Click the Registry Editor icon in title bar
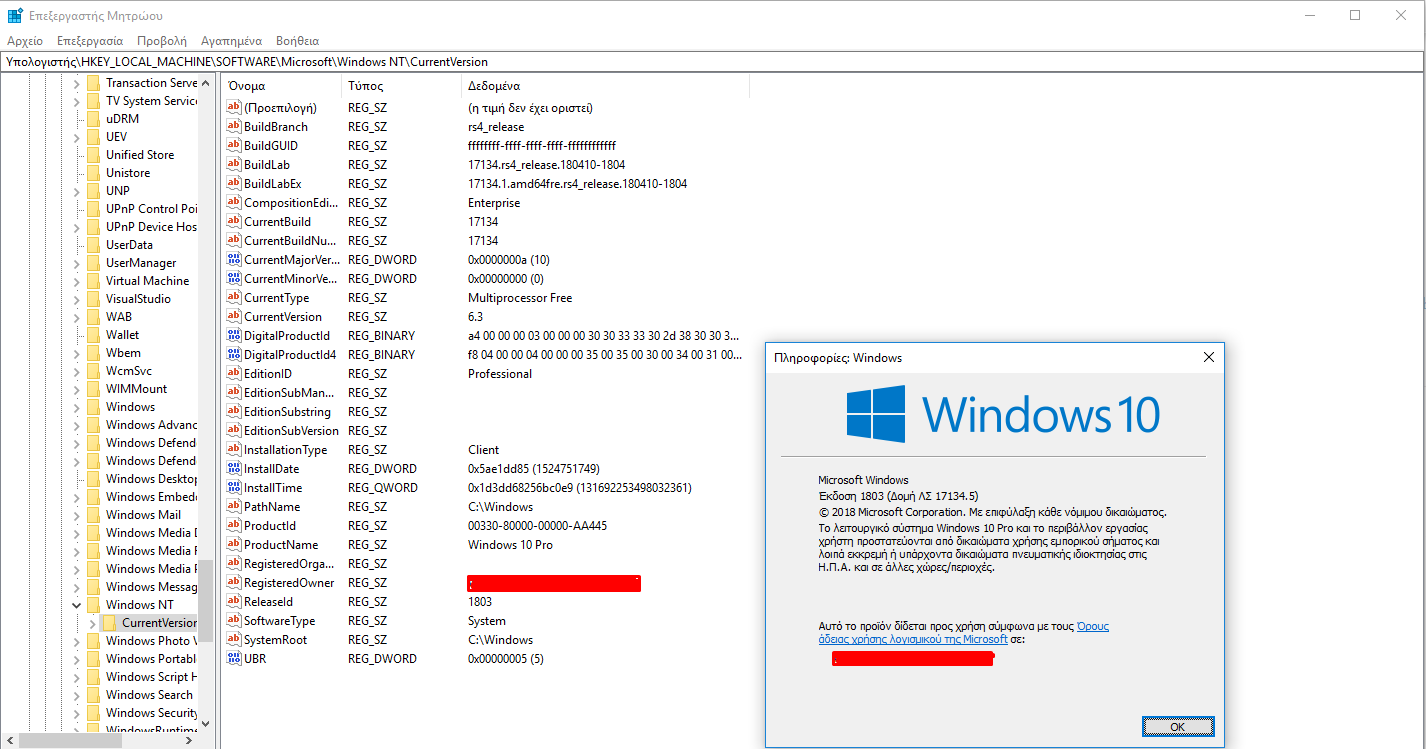Screen dimensions: 1426x749 pos(15,15)
